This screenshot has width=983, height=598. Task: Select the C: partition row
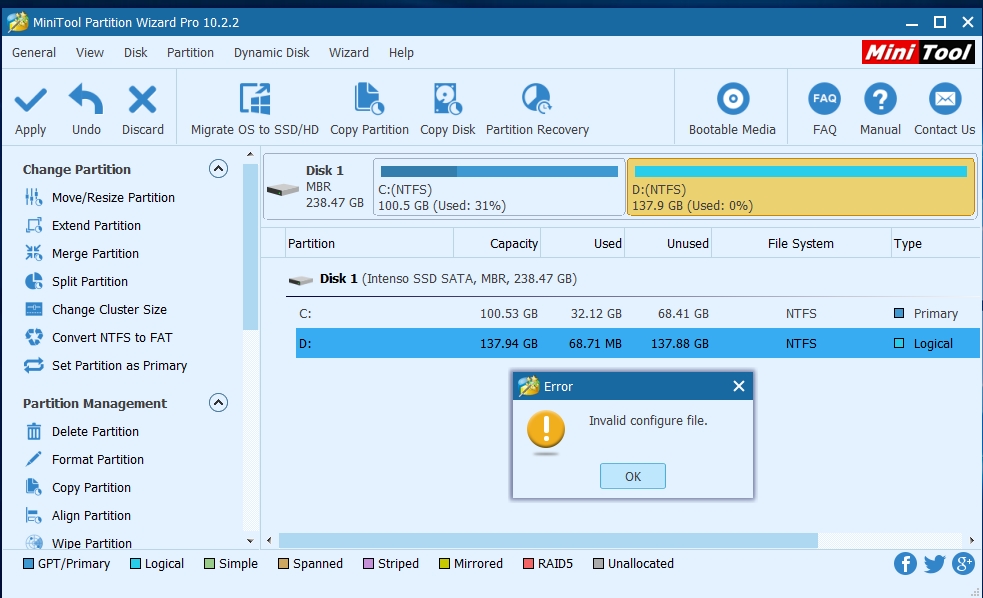coord(638,313)
